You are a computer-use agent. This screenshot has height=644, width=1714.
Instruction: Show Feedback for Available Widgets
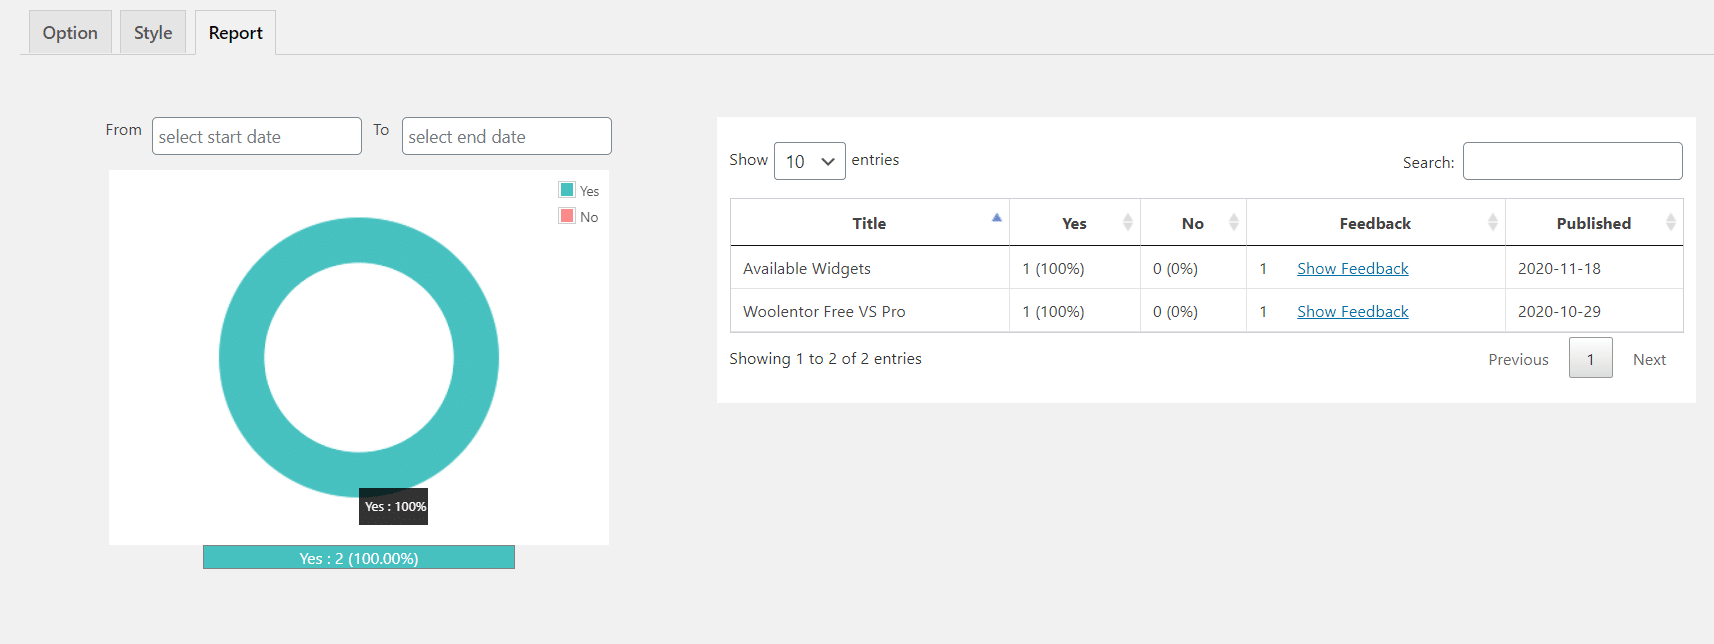click(1352, 268)
